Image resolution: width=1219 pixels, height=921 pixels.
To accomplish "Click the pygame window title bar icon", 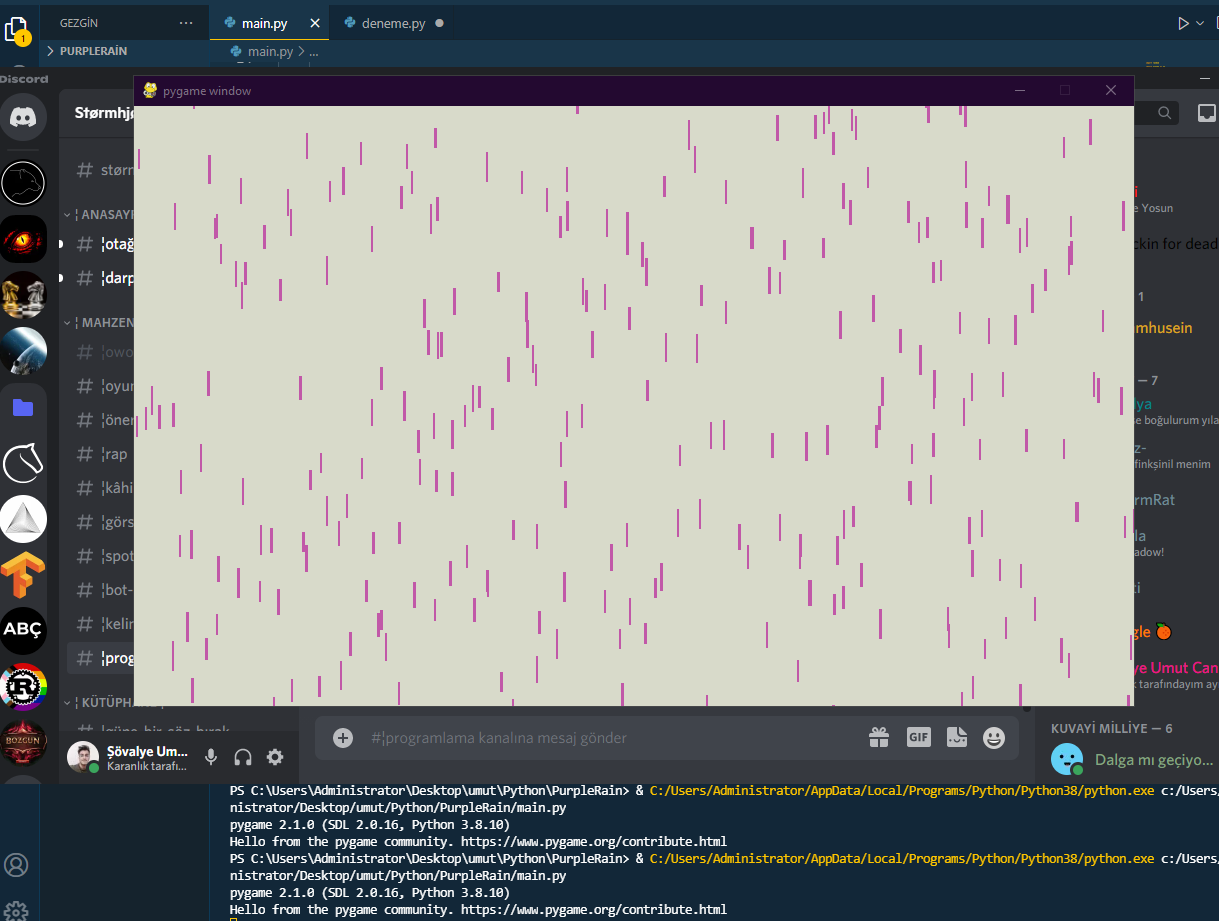I will click(x=150, y=90).
